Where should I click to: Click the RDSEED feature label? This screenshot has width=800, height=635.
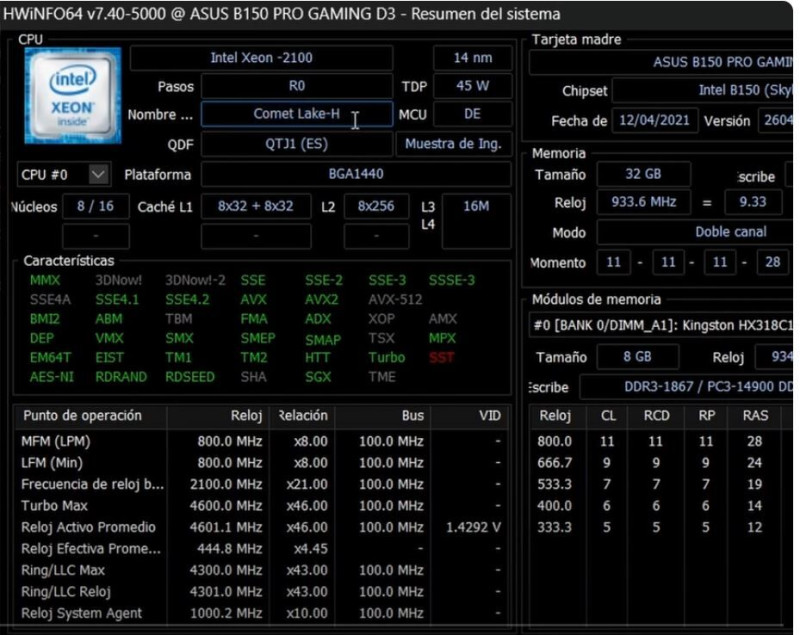pos(190,377)
